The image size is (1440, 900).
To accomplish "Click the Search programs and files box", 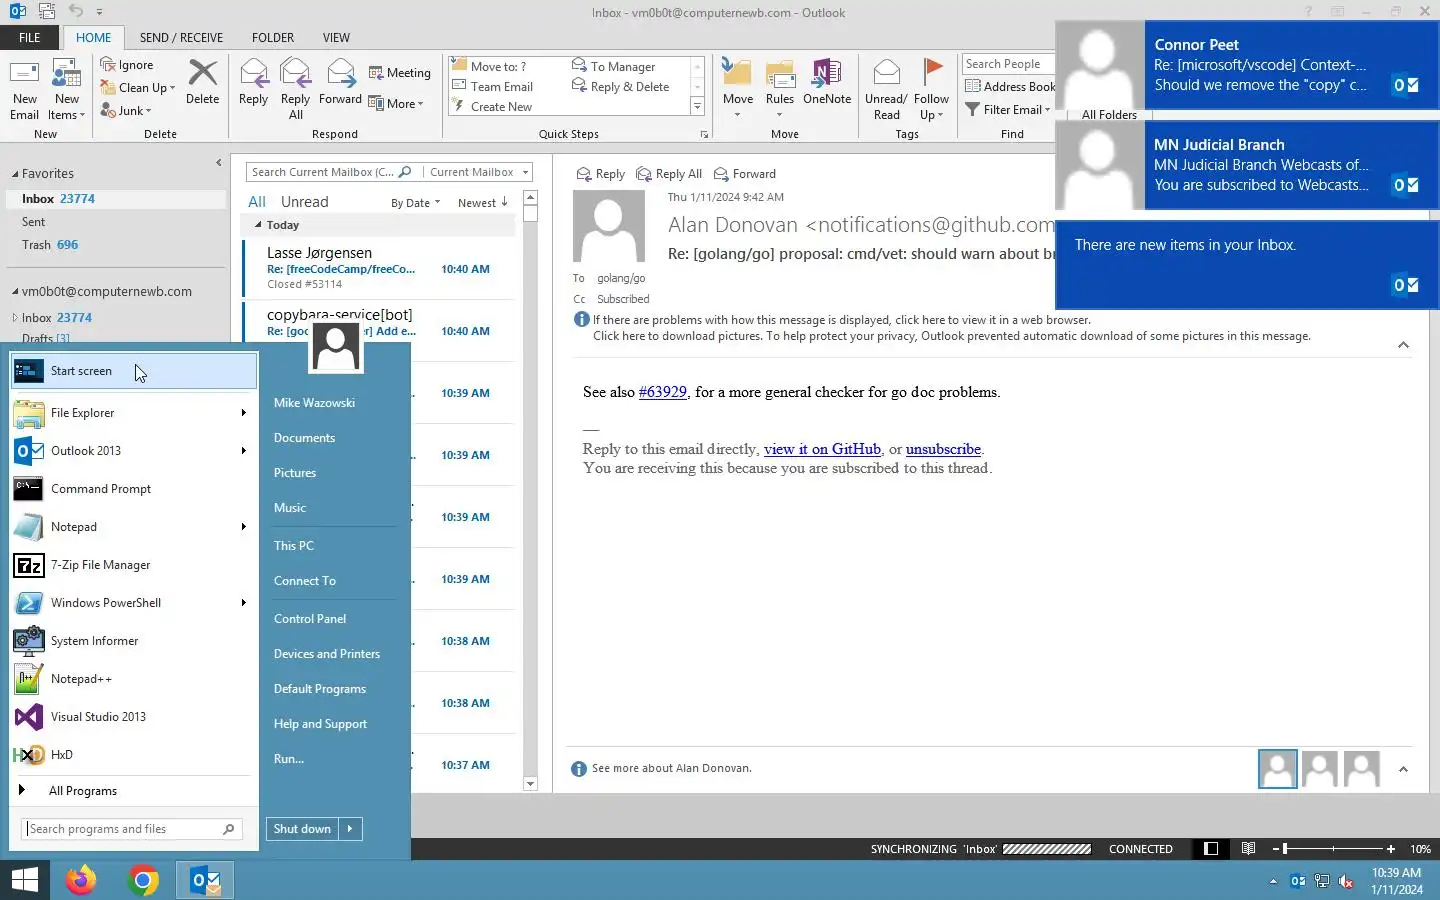I will [131, 829].
